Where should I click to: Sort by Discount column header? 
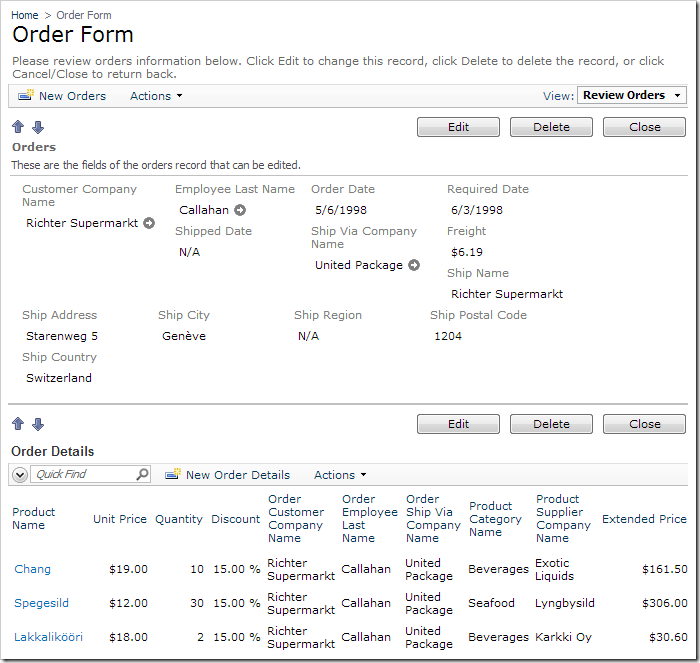tap(235, 519)
